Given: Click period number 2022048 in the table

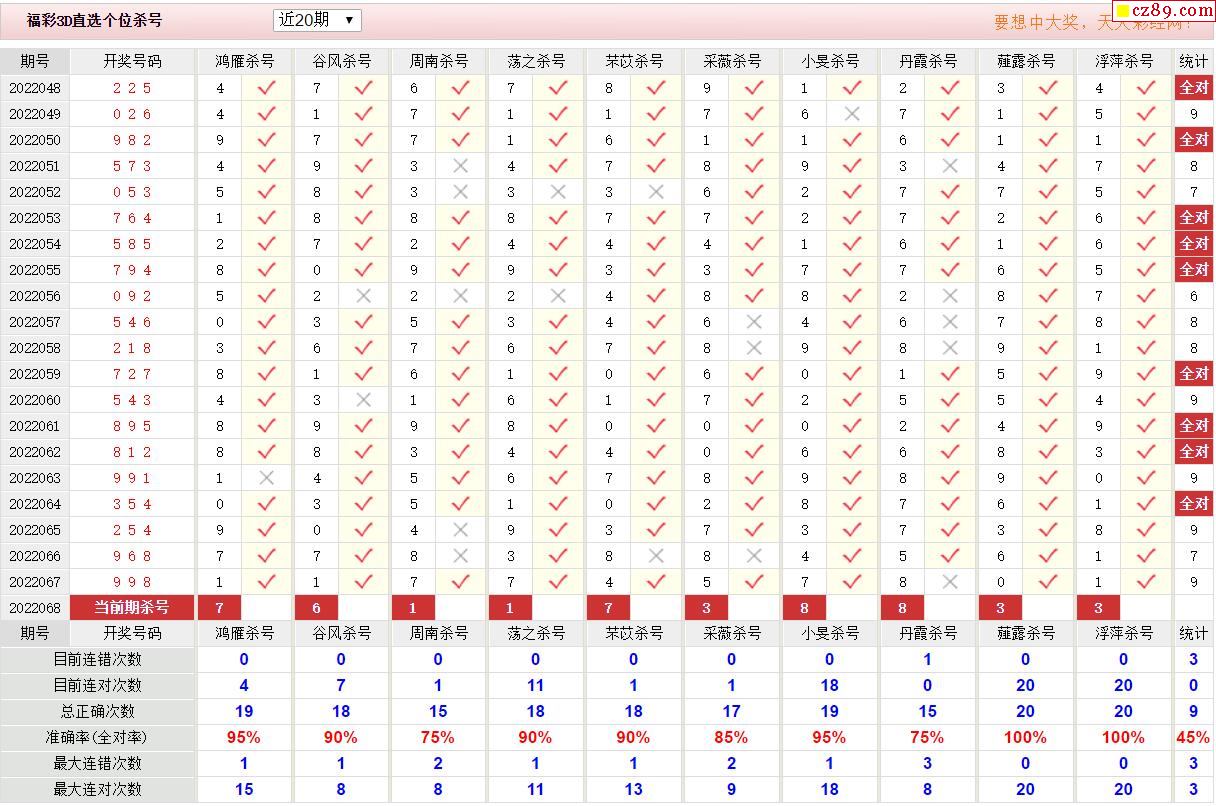Looking at the screenshot, I should point(35,88).
